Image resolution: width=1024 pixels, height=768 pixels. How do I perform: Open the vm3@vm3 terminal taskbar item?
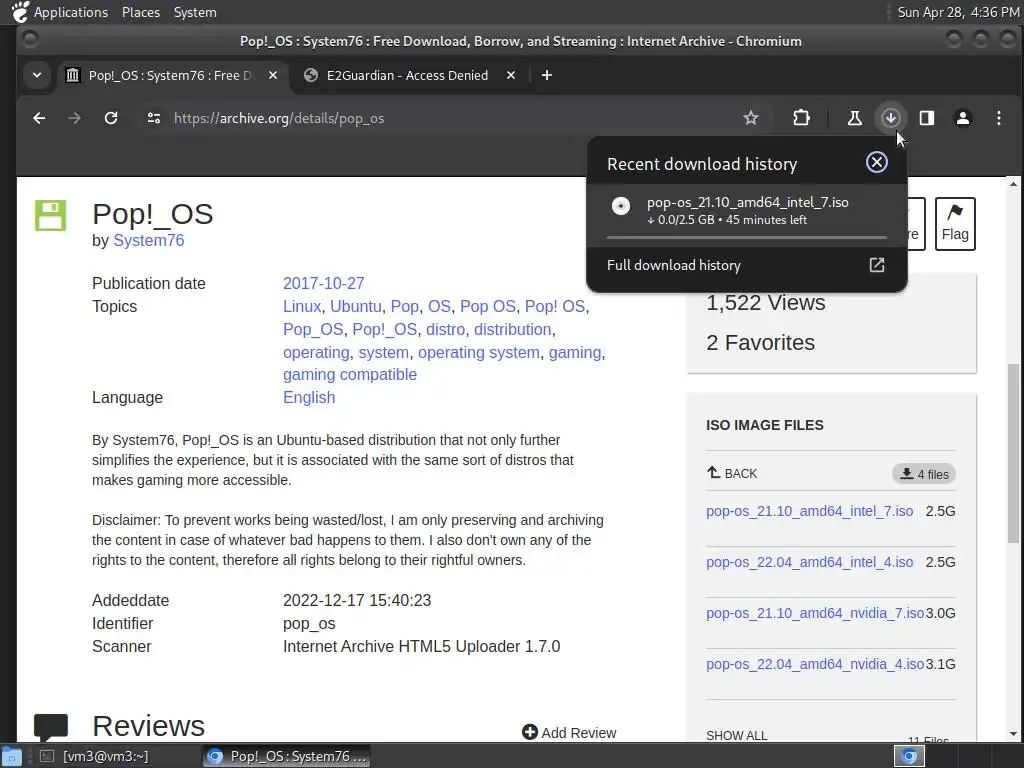95,756
